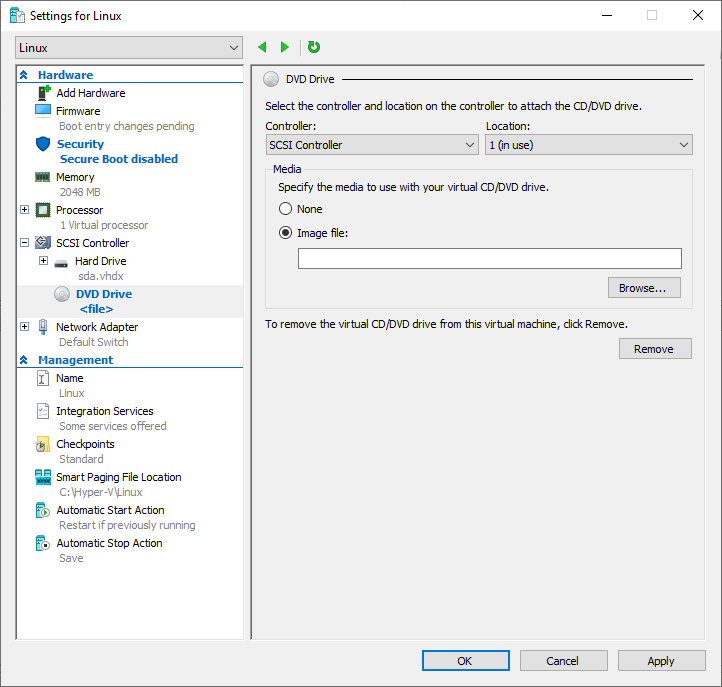The image size is (722, 687).
Task: Select Memory settings
Action: pos(75,177)
